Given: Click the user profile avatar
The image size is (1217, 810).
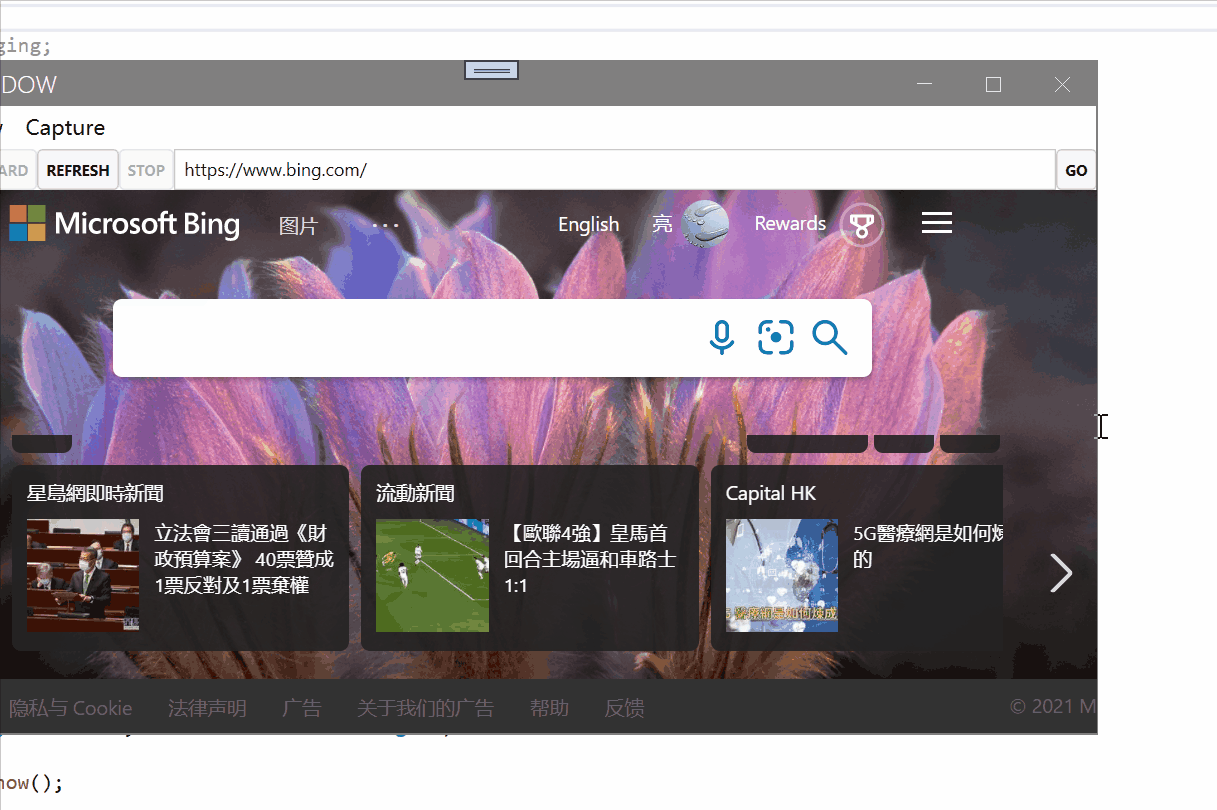Looking at the screenshot, I should tap(705, 223).
